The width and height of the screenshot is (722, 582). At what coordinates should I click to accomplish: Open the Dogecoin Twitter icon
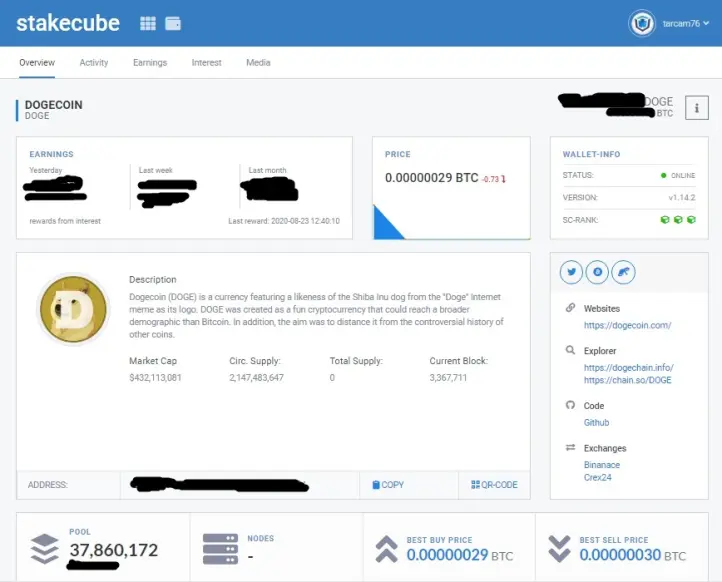pos(571,272)
